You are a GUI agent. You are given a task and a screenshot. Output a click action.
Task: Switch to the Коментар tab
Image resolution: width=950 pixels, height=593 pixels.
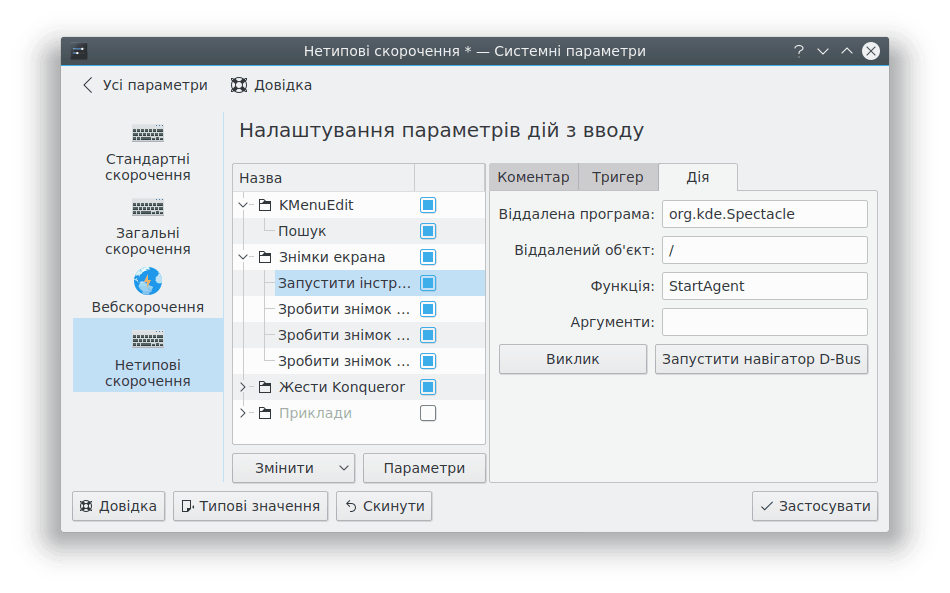(x=533, y=177)
